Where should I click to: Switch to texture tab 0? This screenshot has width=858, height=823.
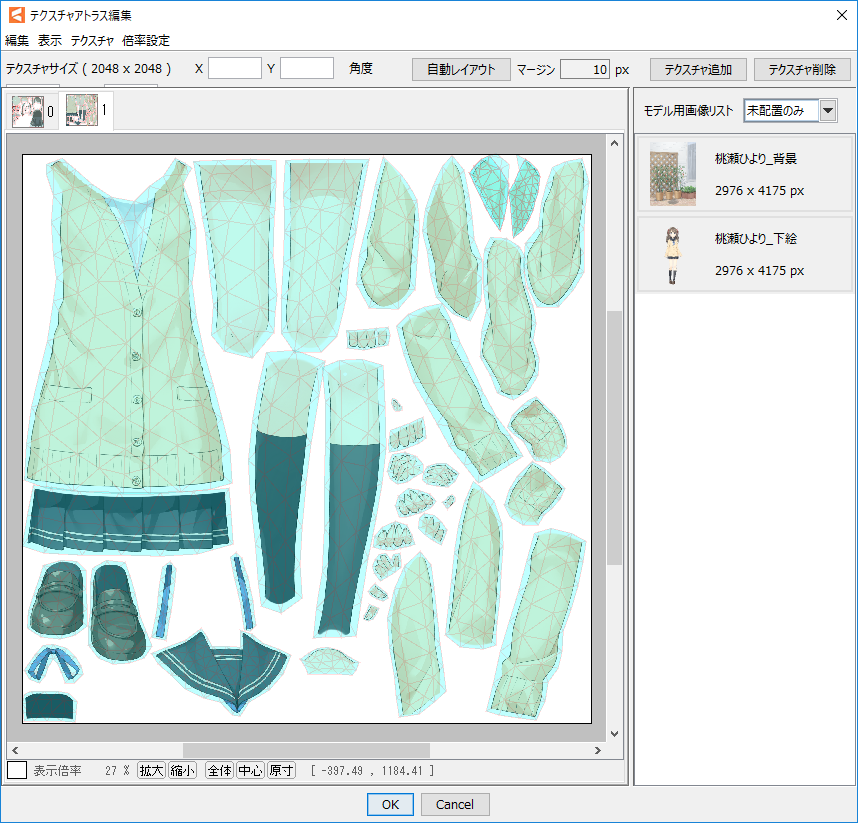[x=34, y=112]
